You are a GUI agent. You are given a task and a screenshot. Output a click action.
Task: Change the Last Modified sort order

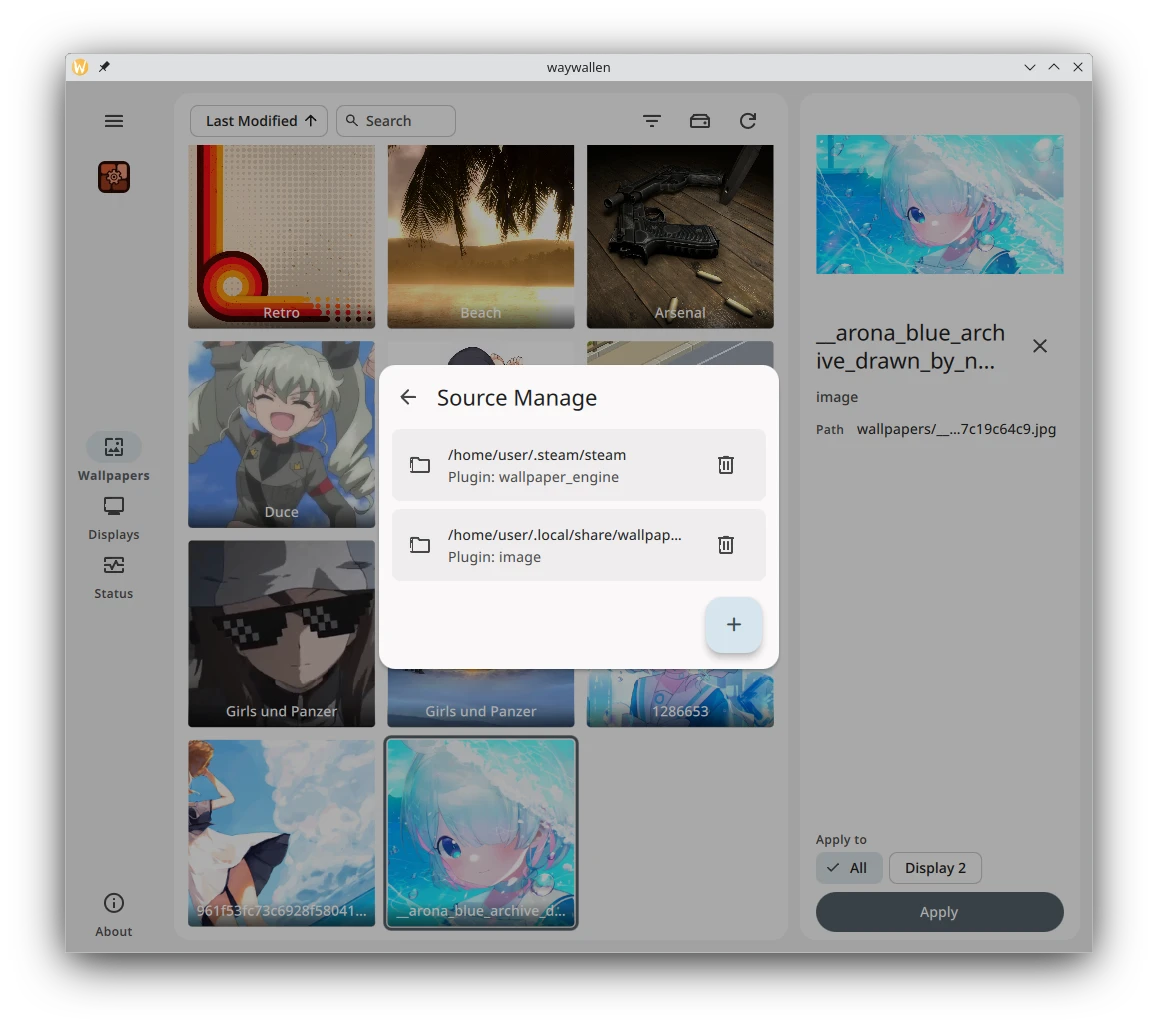click(258, 121)
